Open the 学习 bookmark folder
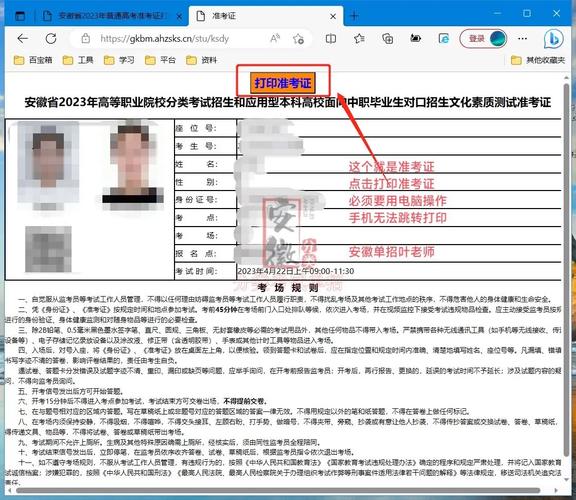Image resolution: width=576 pixels, height=500 pixels. click(x=119, y=60)
